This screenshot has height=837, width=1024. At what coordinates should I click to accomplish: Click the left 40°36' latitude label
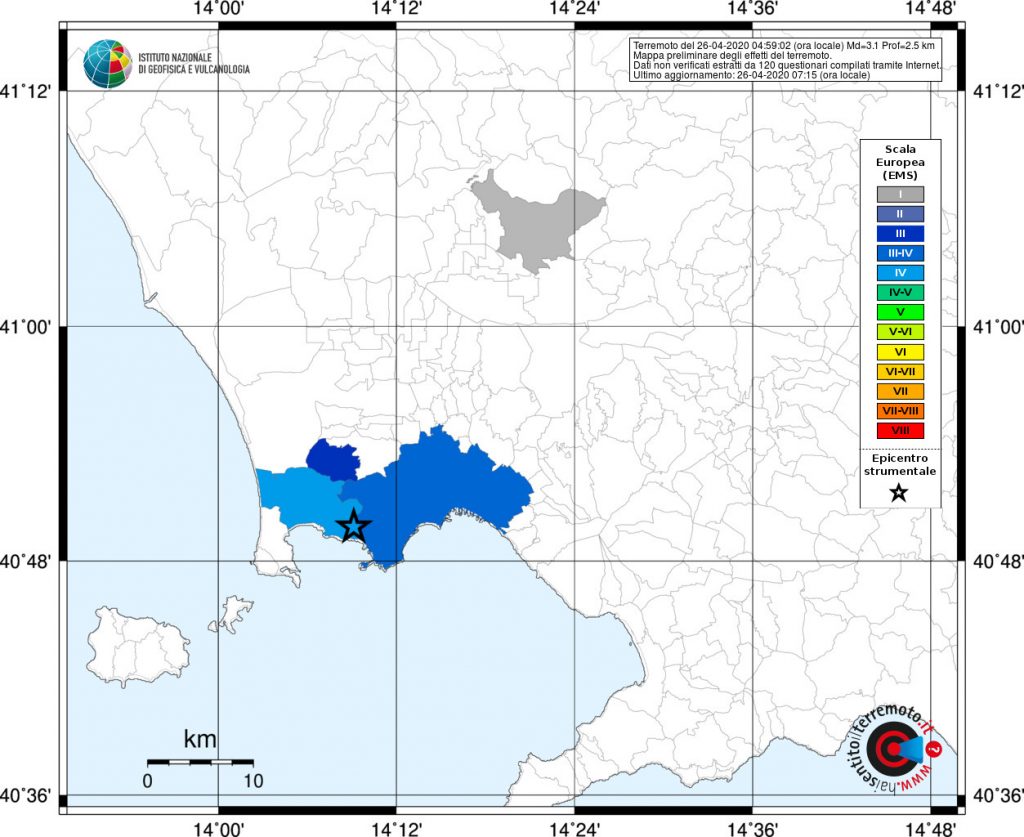[25, 796]
